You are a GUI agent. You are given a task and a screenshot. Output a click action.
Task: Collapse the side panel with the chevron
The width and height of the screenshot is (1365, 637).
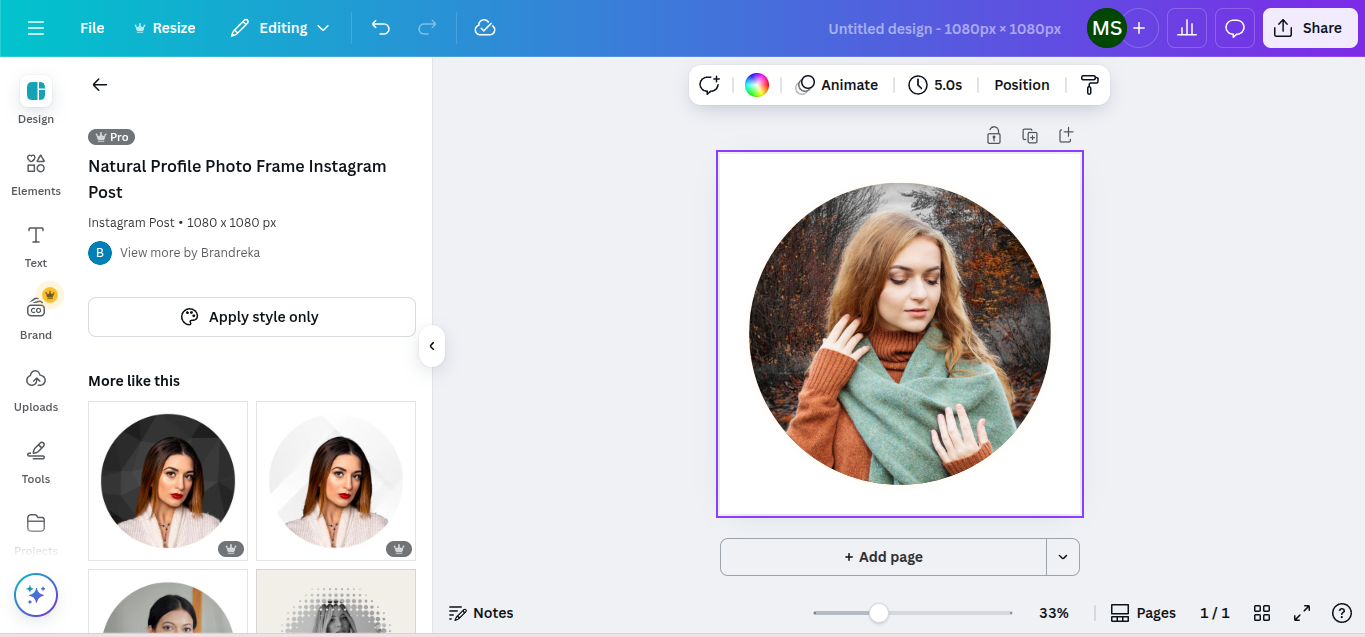tap(431, 345)
